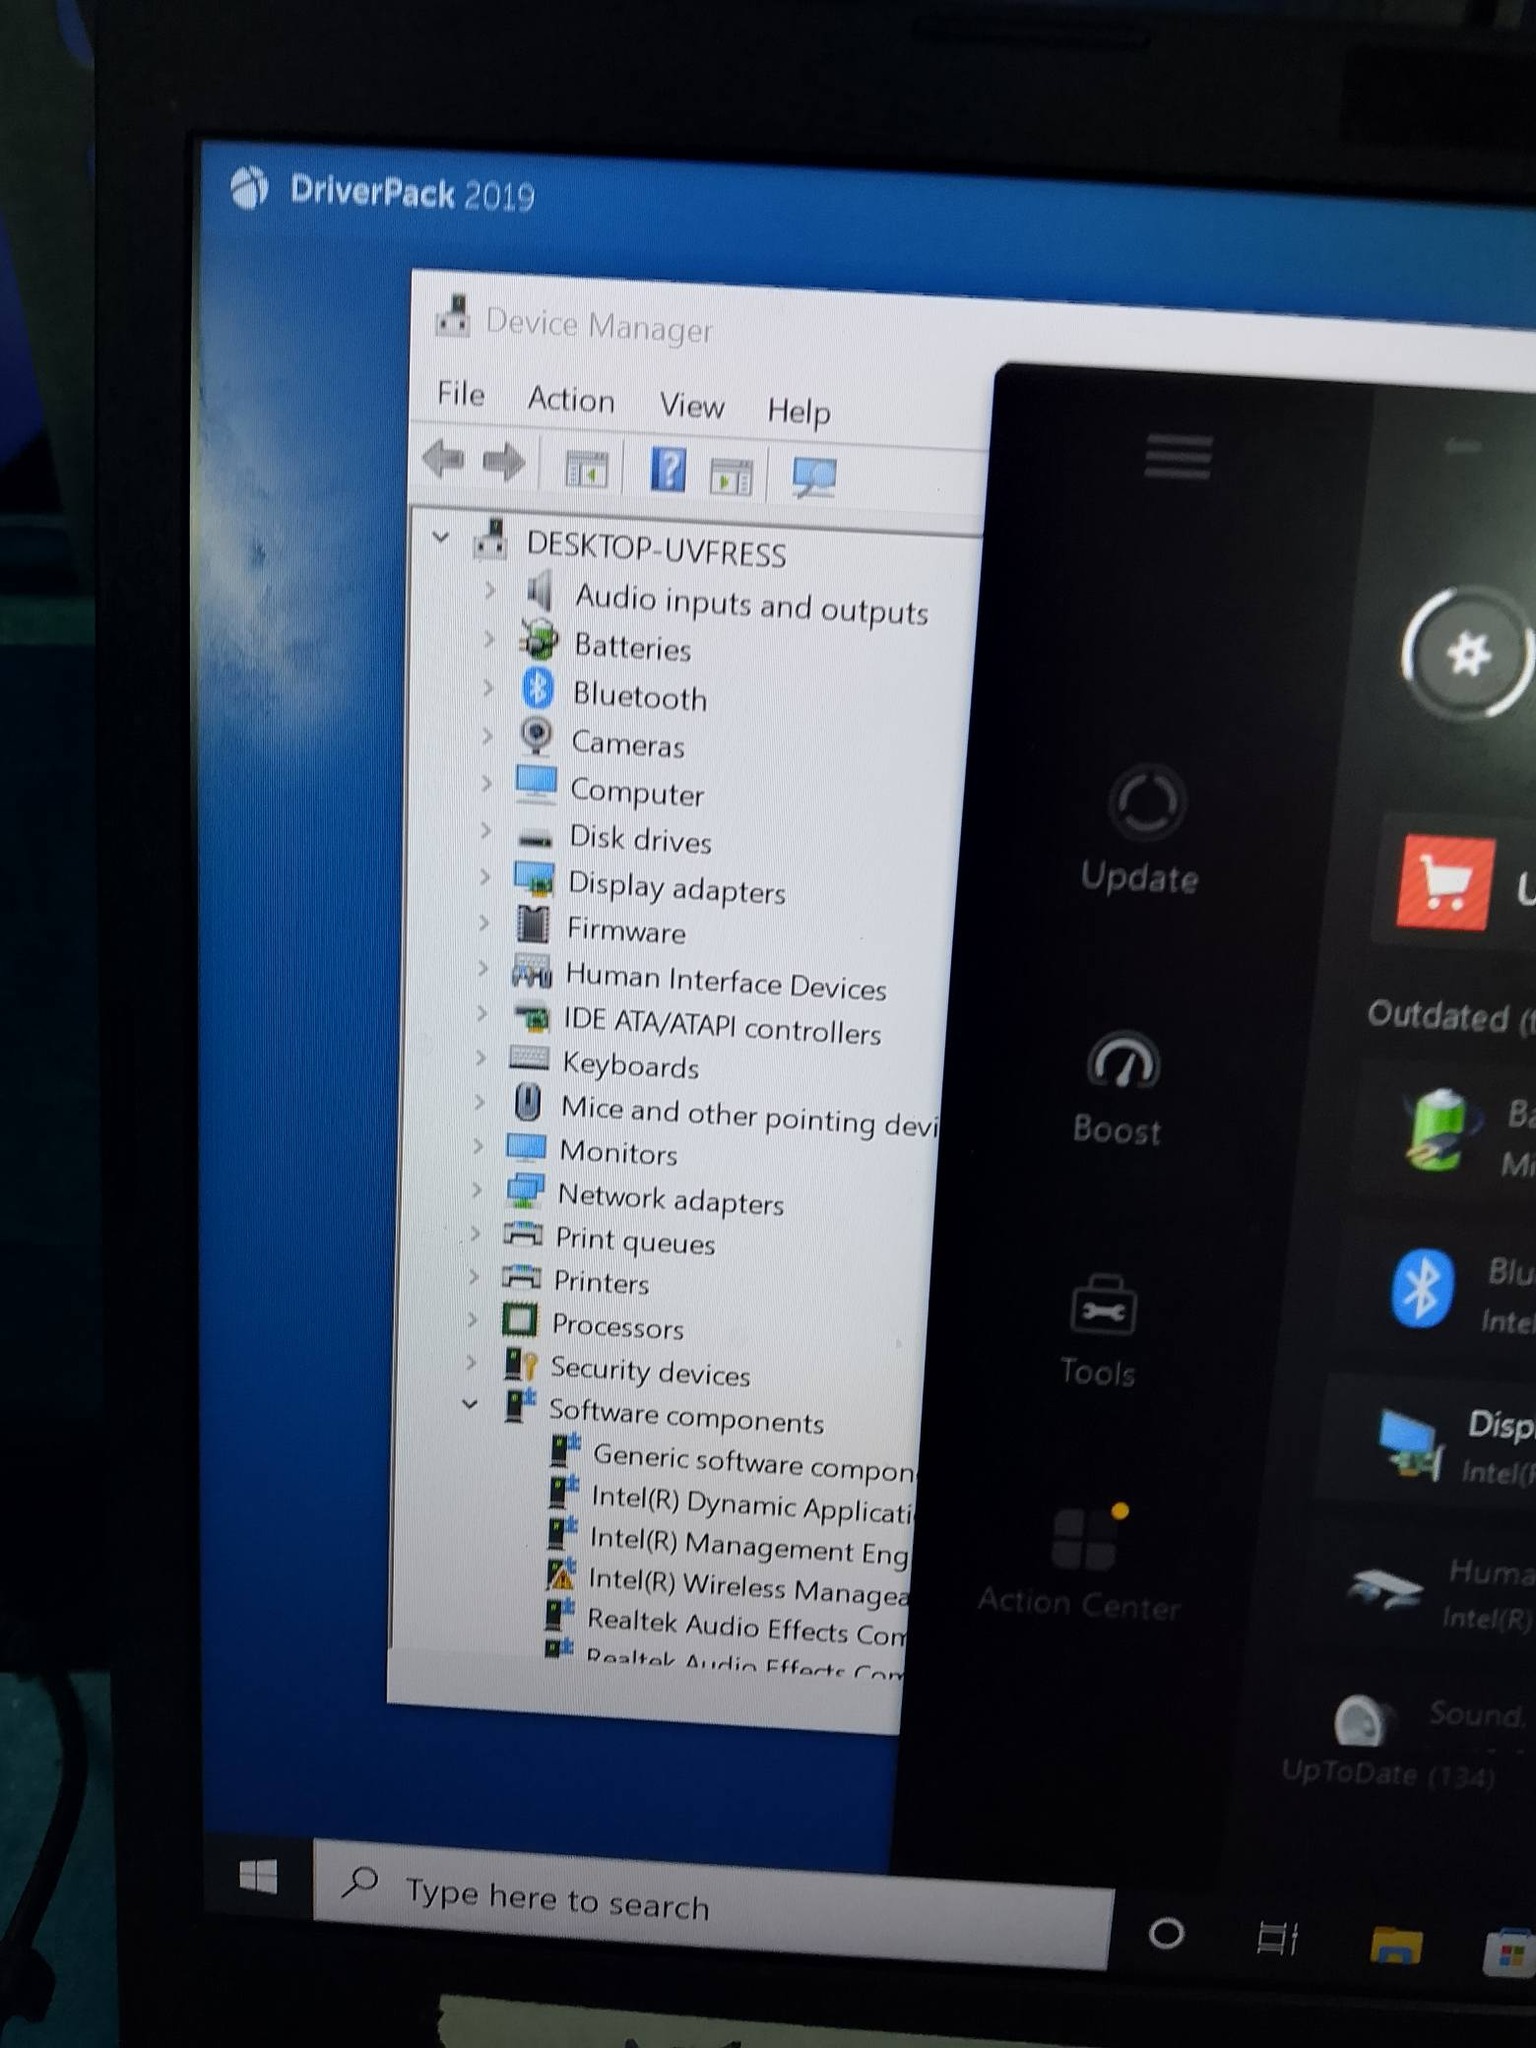Click the blue Help question mark icon

point(668,469)
